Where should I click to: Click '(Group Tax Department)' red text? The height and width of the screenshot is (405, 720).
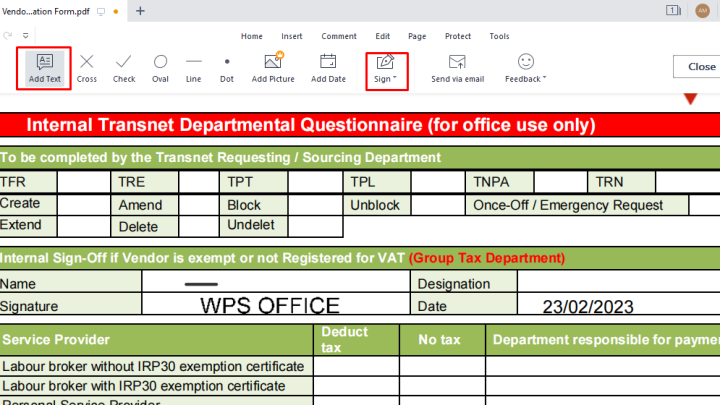point(487,258)
